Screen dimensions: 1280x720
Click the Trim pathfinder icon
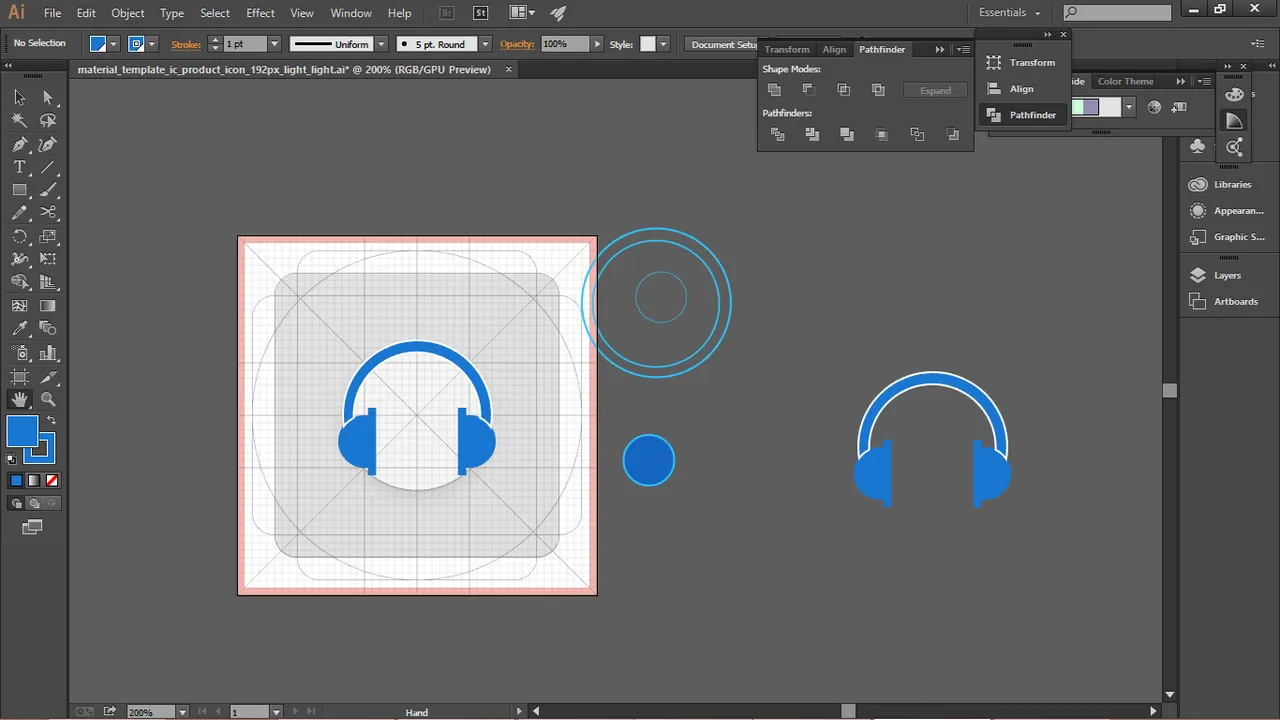812,134
